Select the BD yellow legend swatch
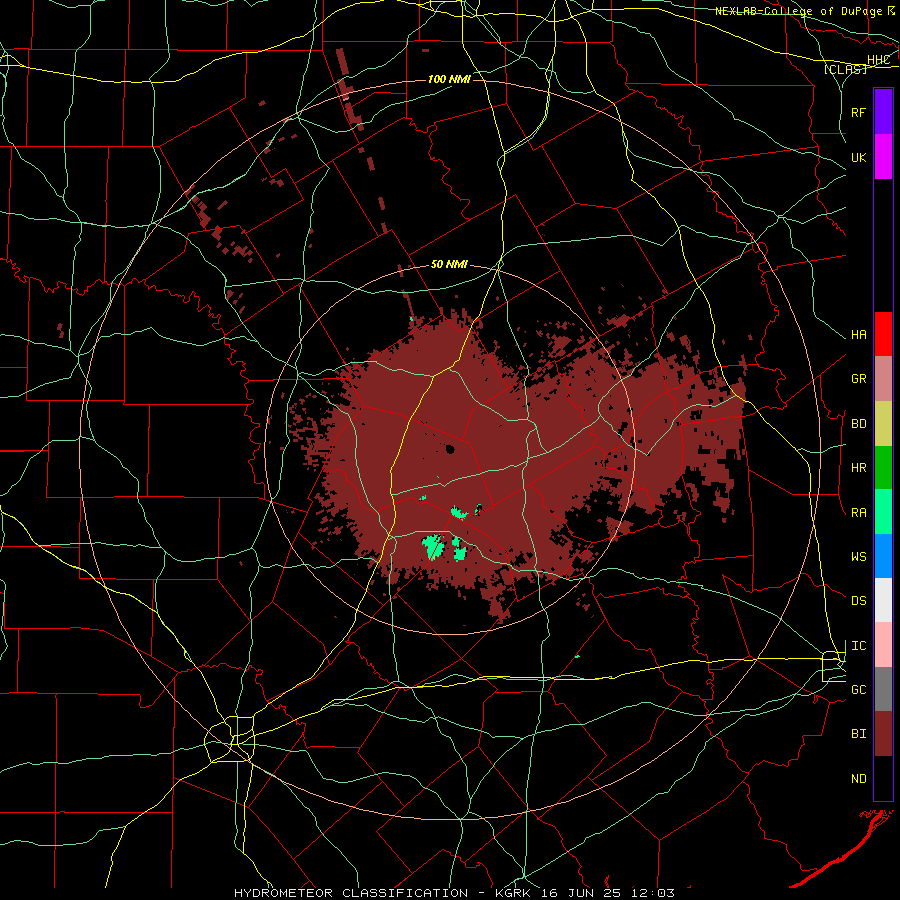Viewport: 900px width, 900px height. point(883,423)
